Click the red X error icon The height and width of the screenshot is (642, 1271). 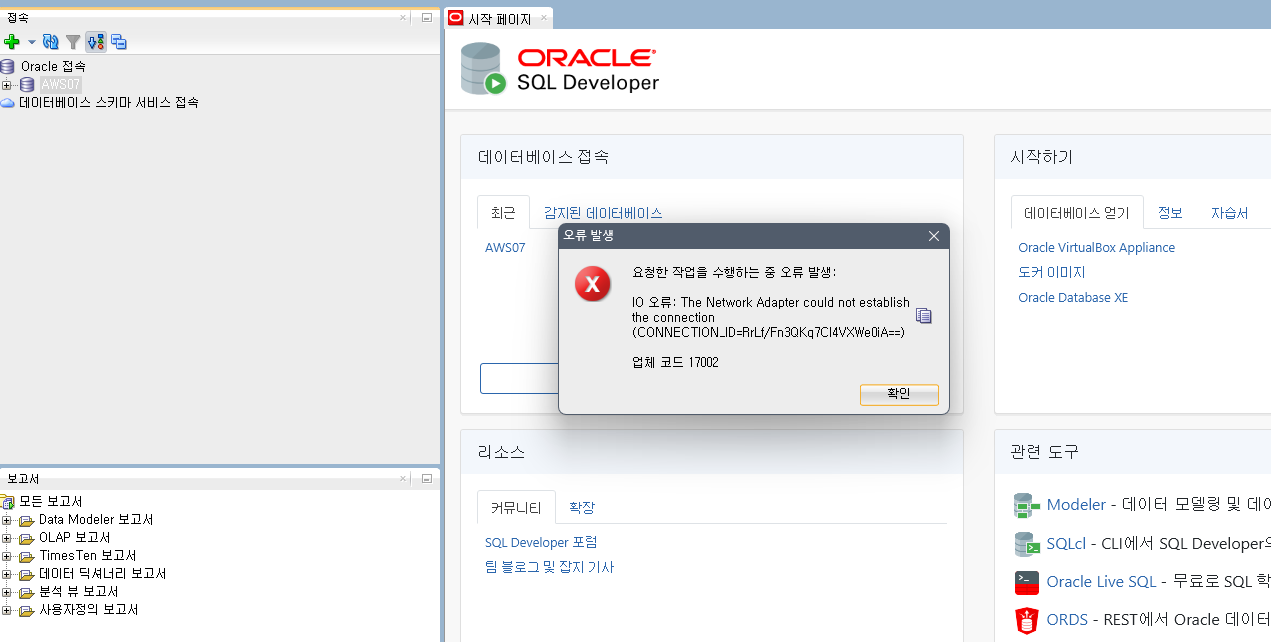coord(592,284)
